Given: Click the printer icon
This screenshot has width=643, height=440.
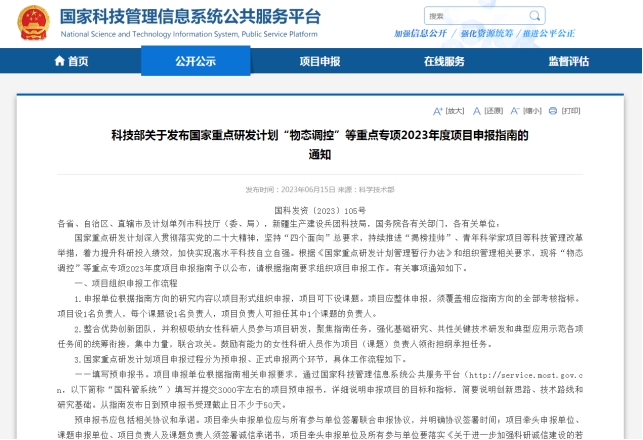Looking at the screenshot, I should [x=551, y=110].
